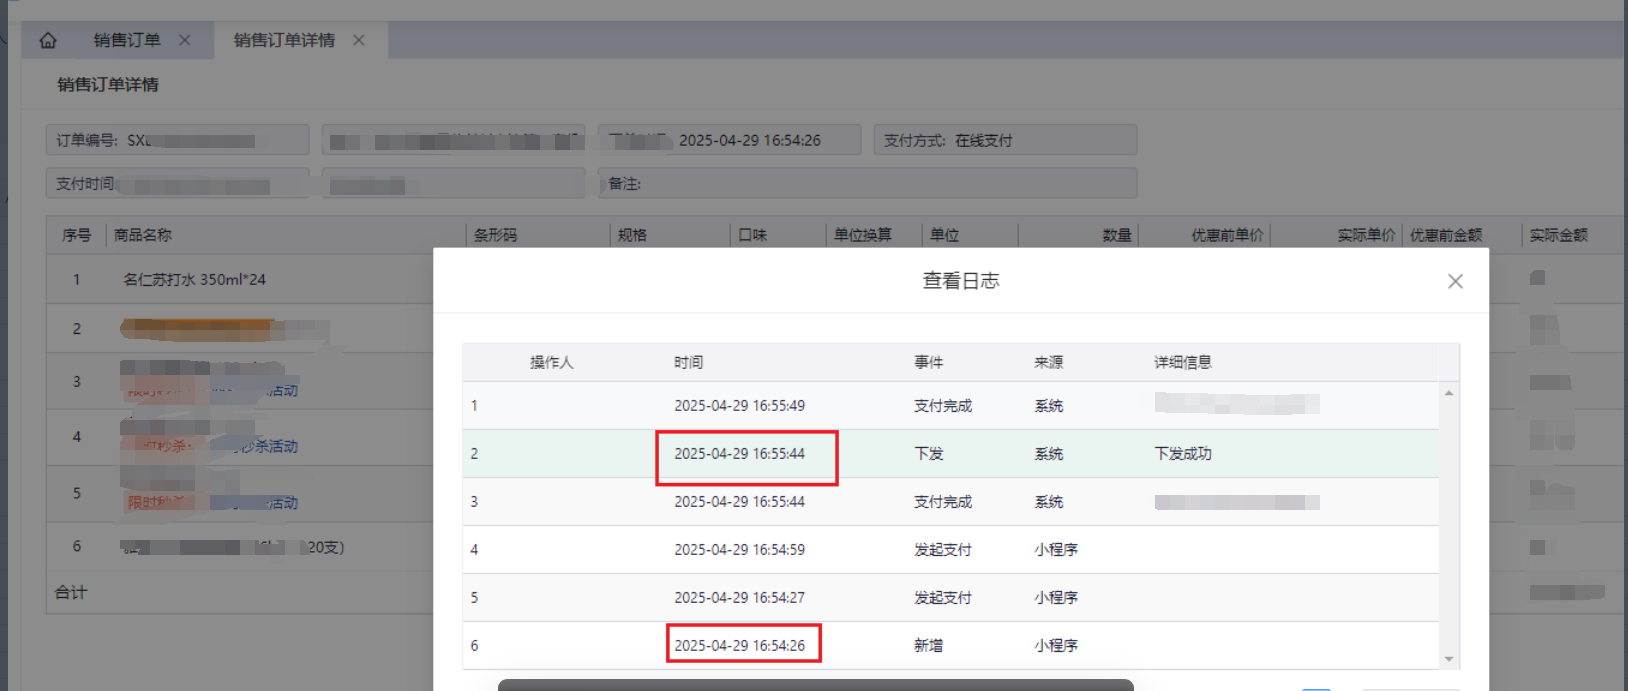The height and width of the screenshot is (691, 1628).
Task: Click 时间 column header in log
Action: (x=688, y=362)
